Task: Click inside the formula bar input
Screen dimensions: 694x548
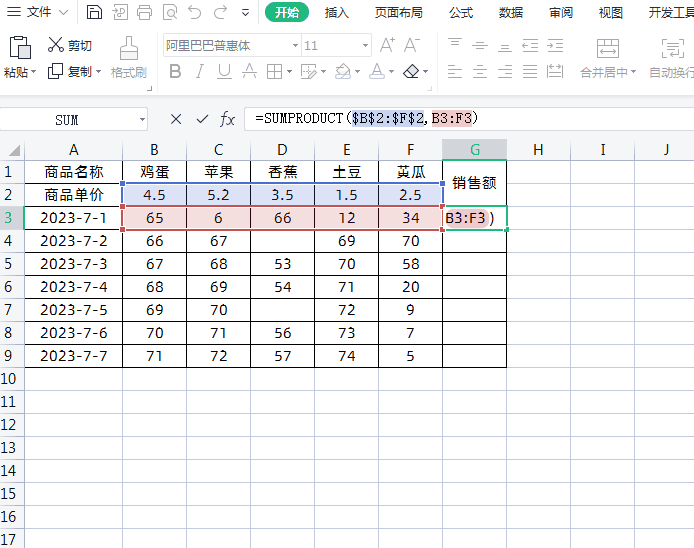Action: (x=469, y=119)
